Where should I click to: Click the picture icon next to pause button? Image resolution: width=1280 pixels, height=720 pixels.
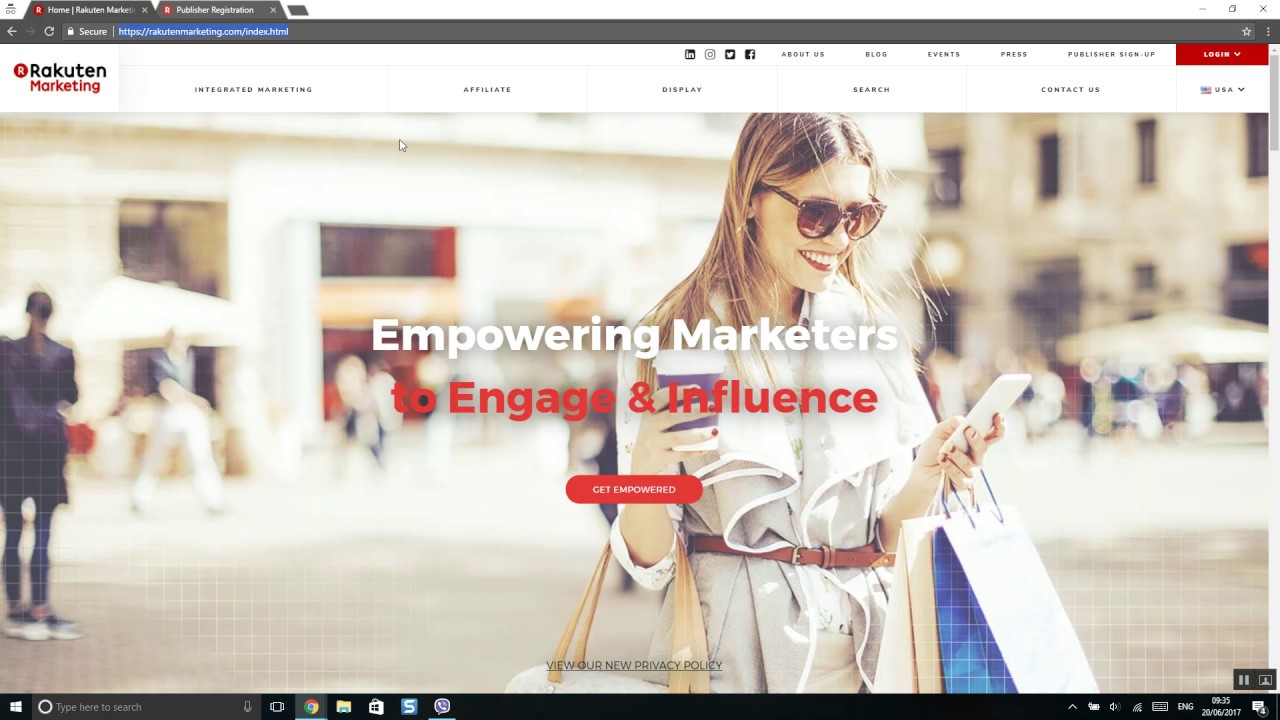(x=1265, y=680)
